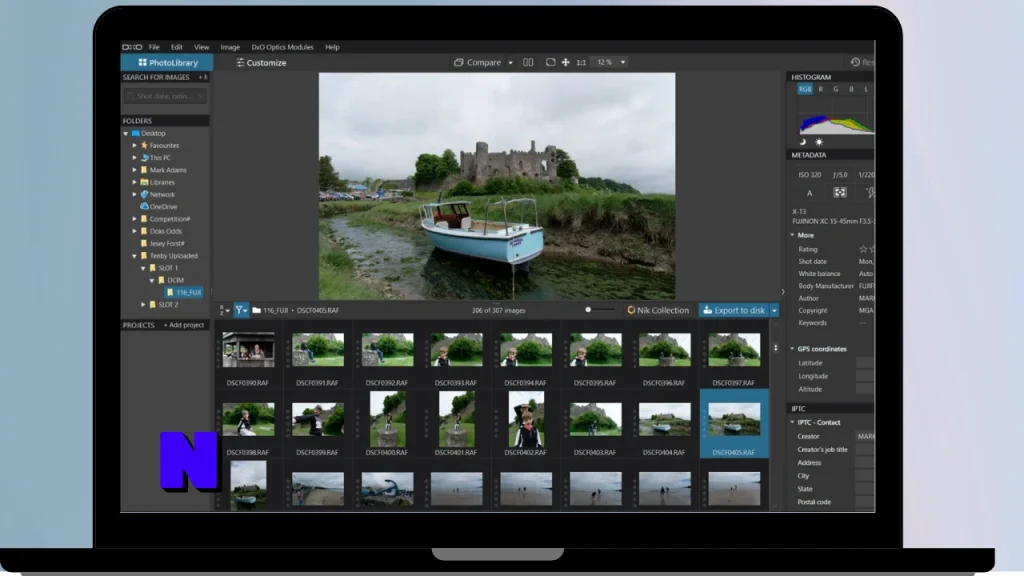Switch to the Customize tab
The width and height of the screenshot is (1024, 576).
[x=261, y=63]
